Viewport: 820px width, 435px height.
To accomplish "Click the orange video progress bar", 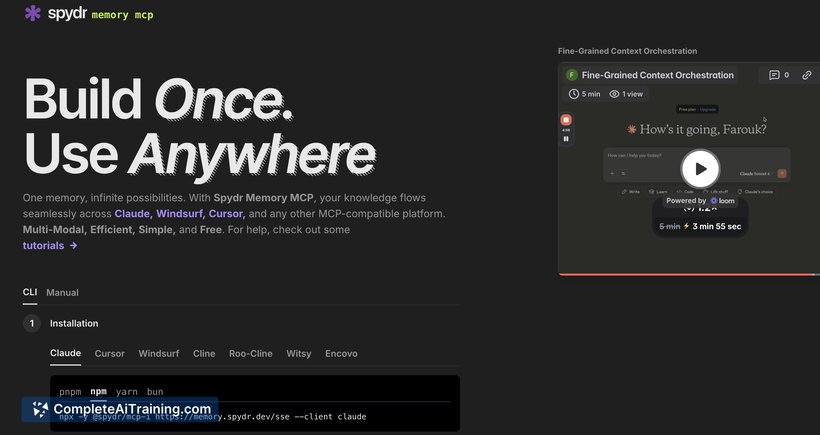I will click(x=689, y=274).
